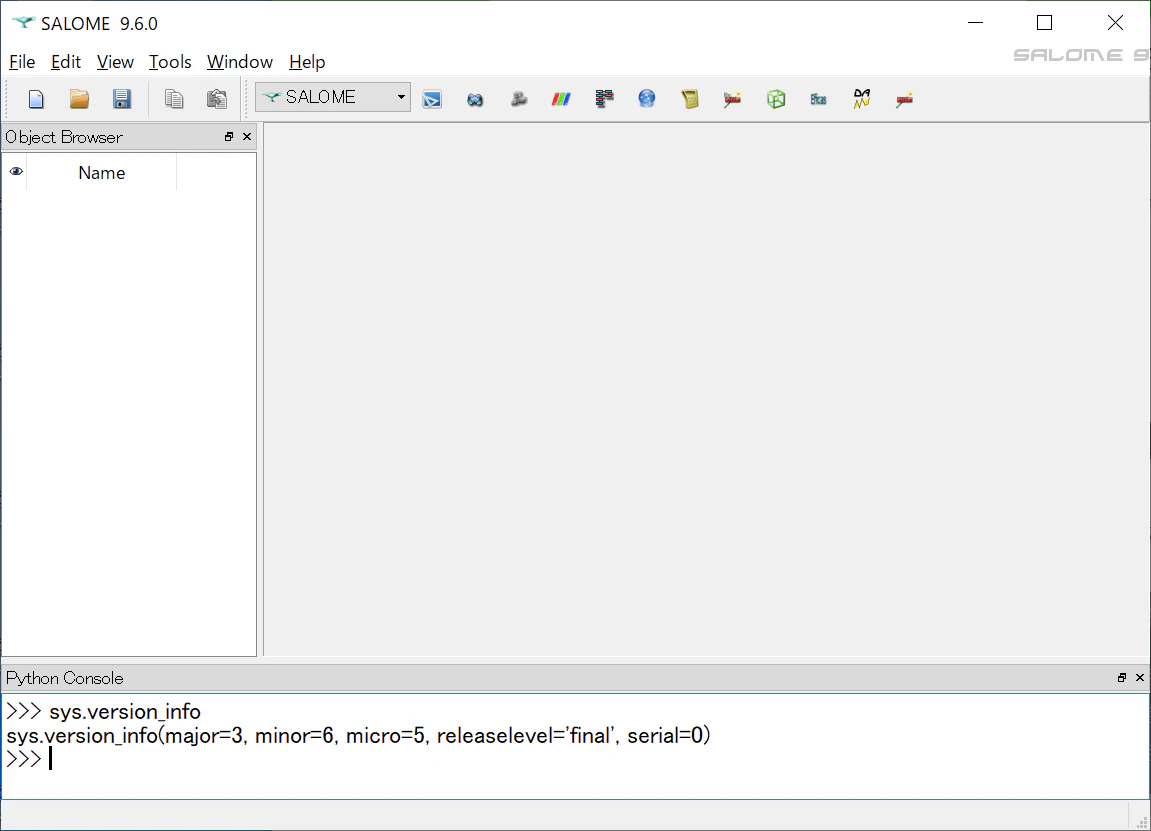Image resolution: width=1151 pixels, height=831 pixels.
Task: Click the Copy toolbar icon
Action: coord(174,98)
